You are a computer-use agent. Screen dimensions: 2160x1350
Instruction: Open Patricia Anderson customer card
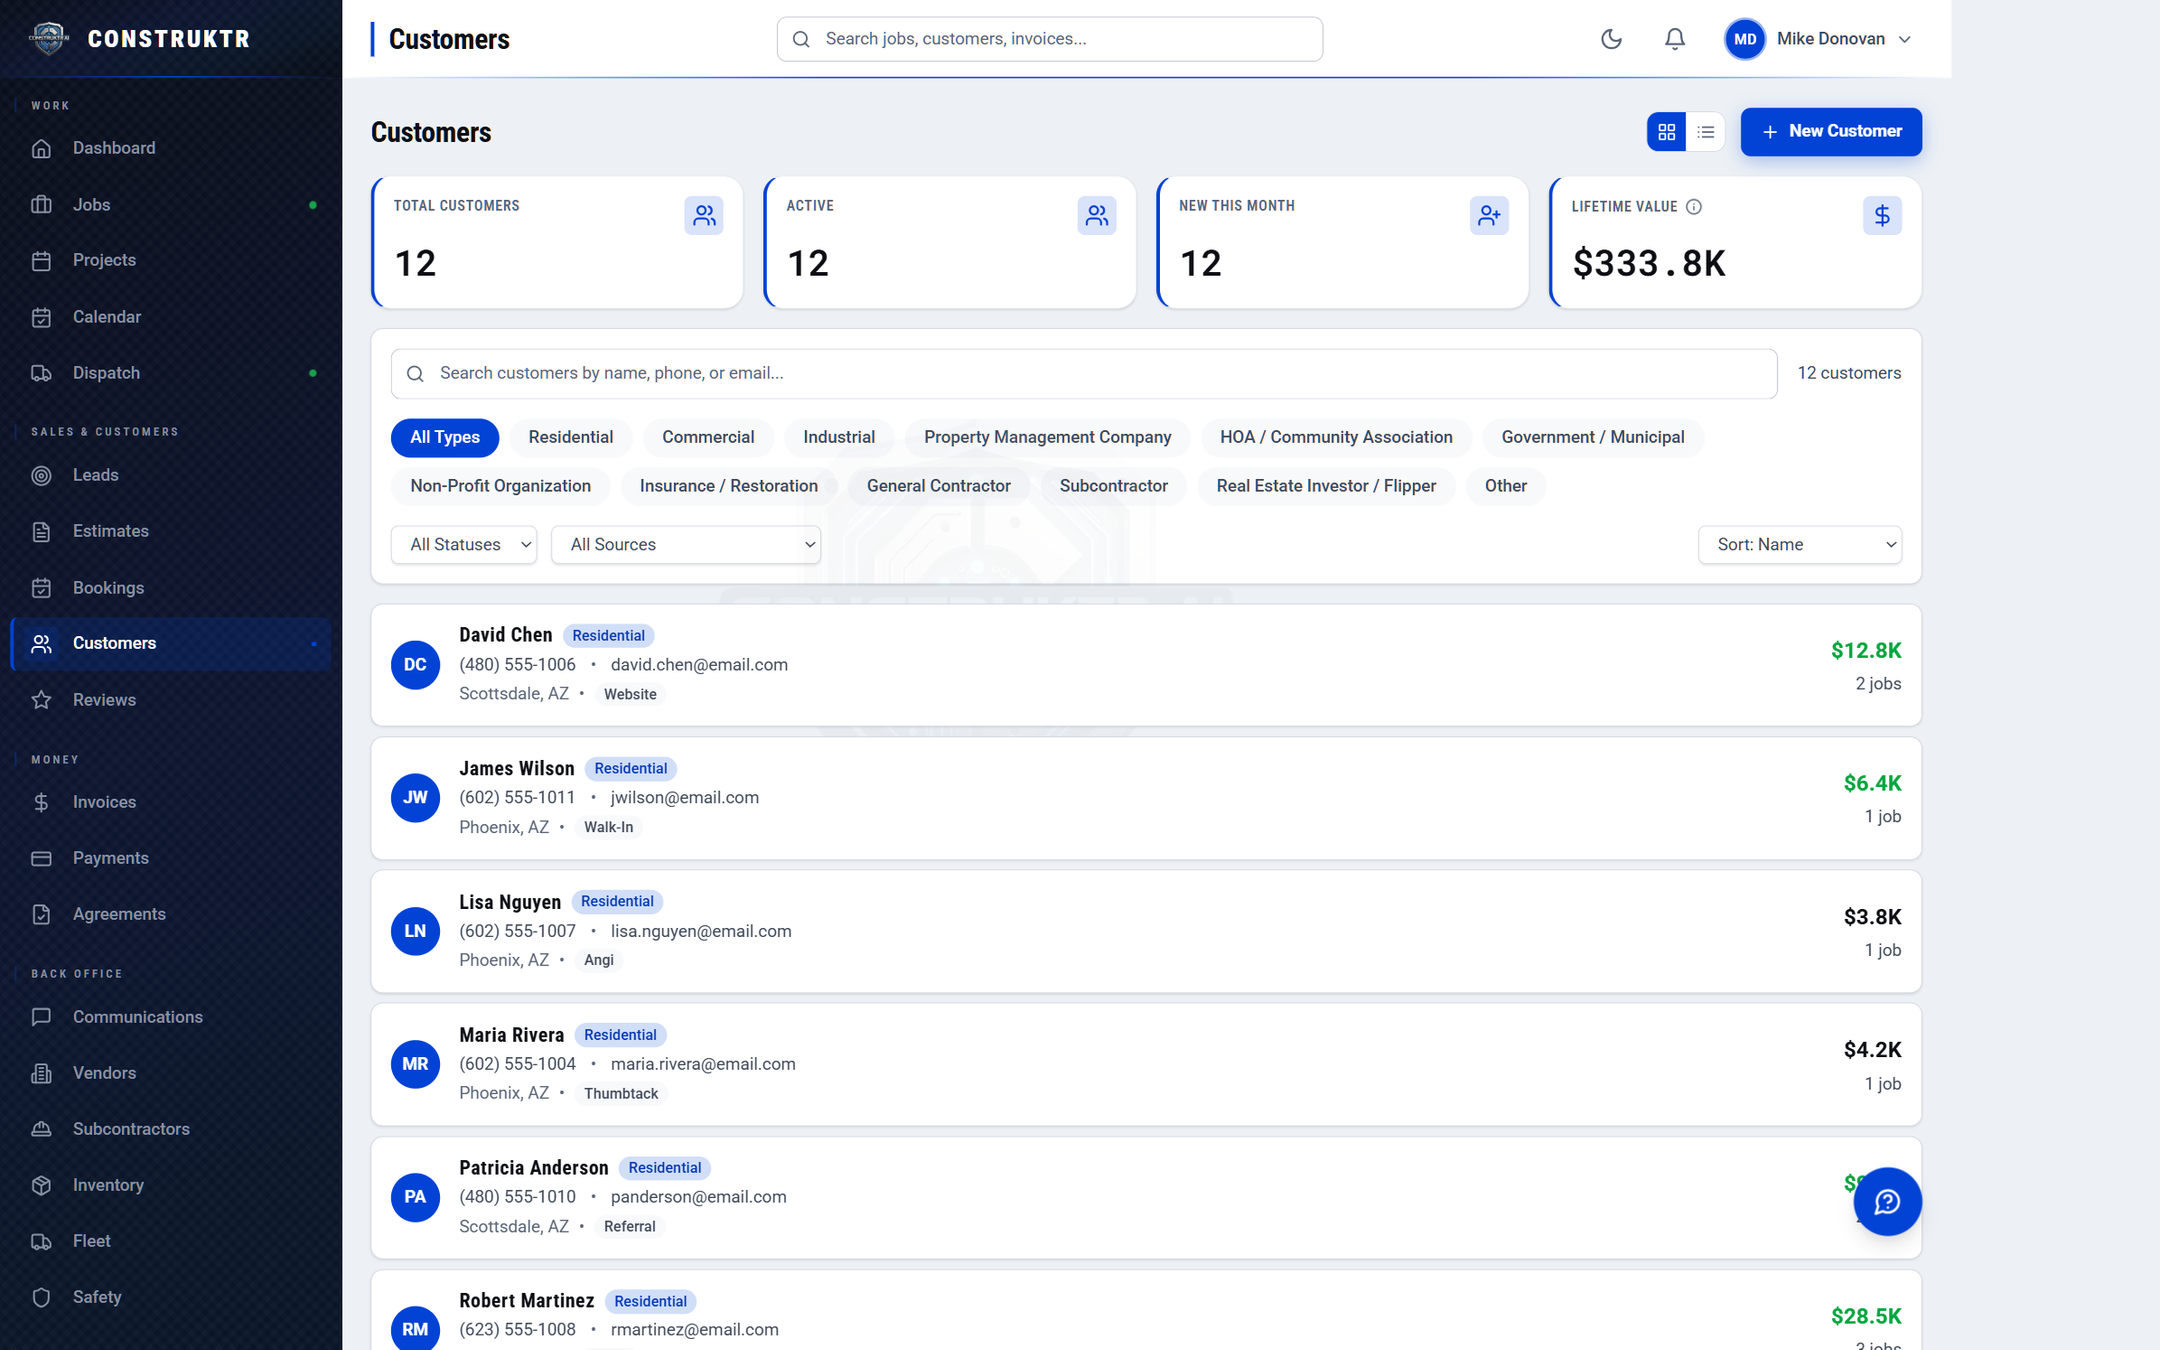point(1146,1197)
